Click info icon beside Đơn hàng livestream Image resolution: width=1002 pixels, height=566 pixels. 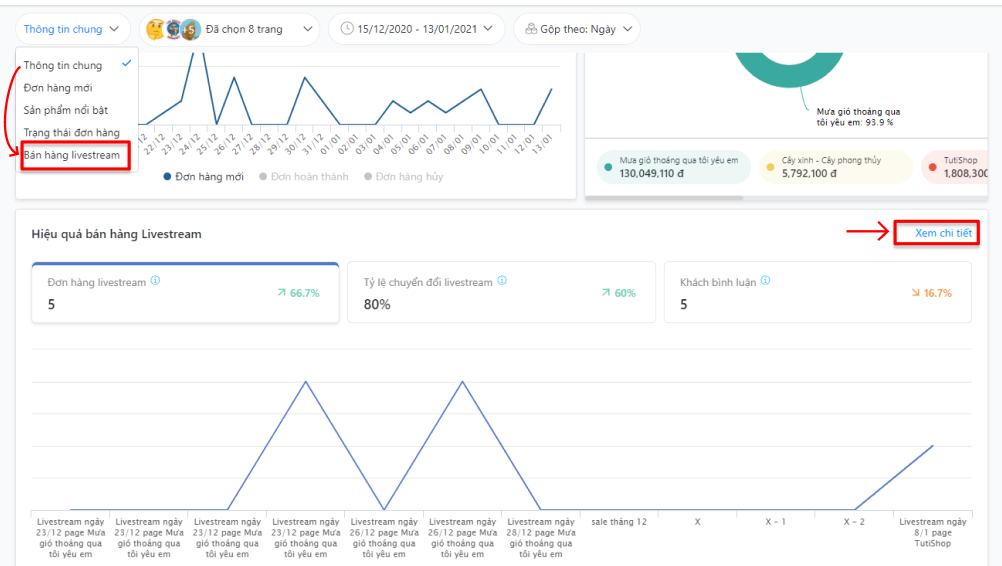tap(155, 281)
